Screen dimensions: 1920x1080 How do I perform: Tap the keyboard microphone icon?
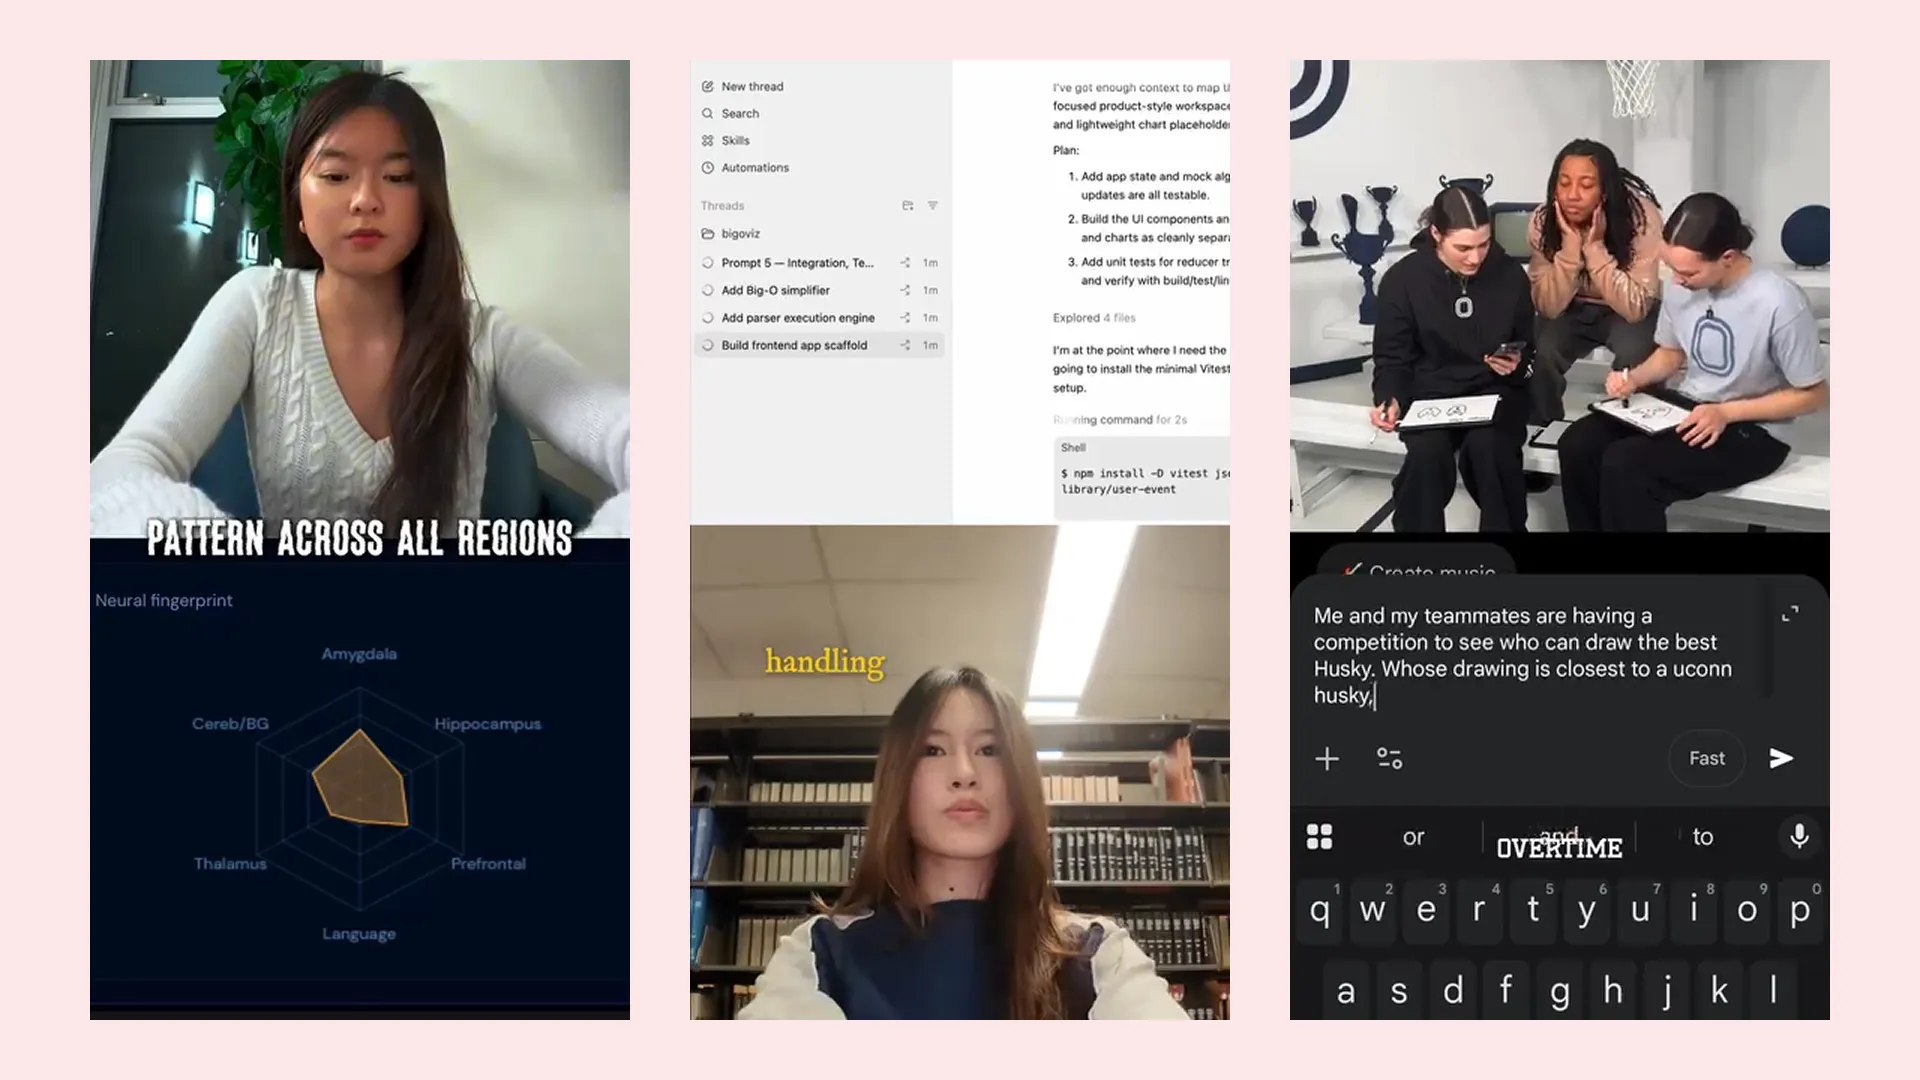coord(1799,836)
